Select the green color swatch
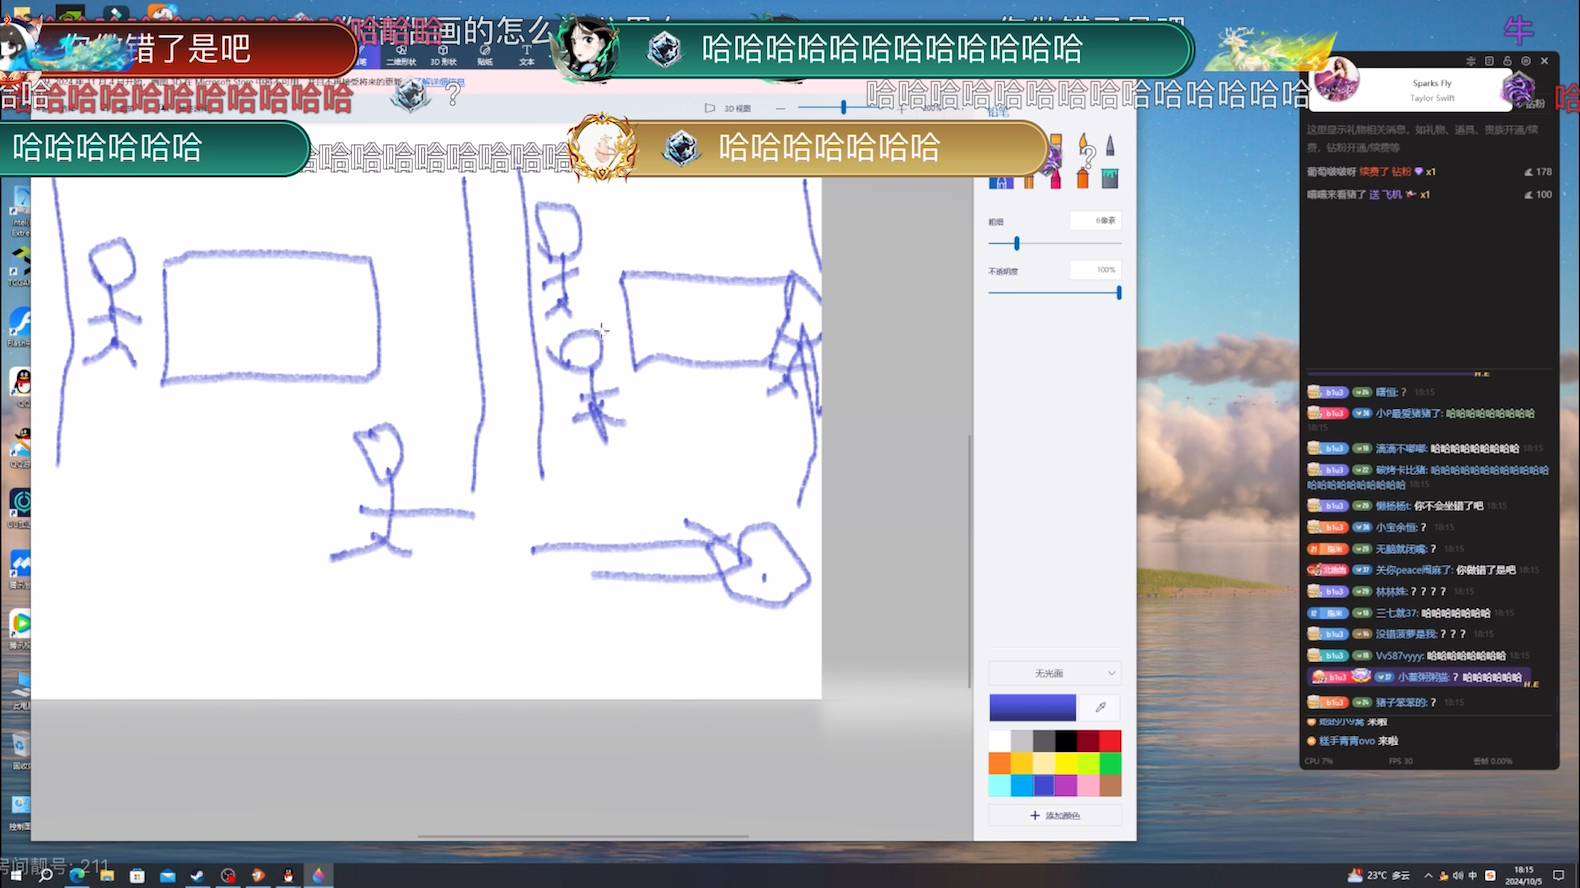The image size is (1580, 888). point(1110,764)
